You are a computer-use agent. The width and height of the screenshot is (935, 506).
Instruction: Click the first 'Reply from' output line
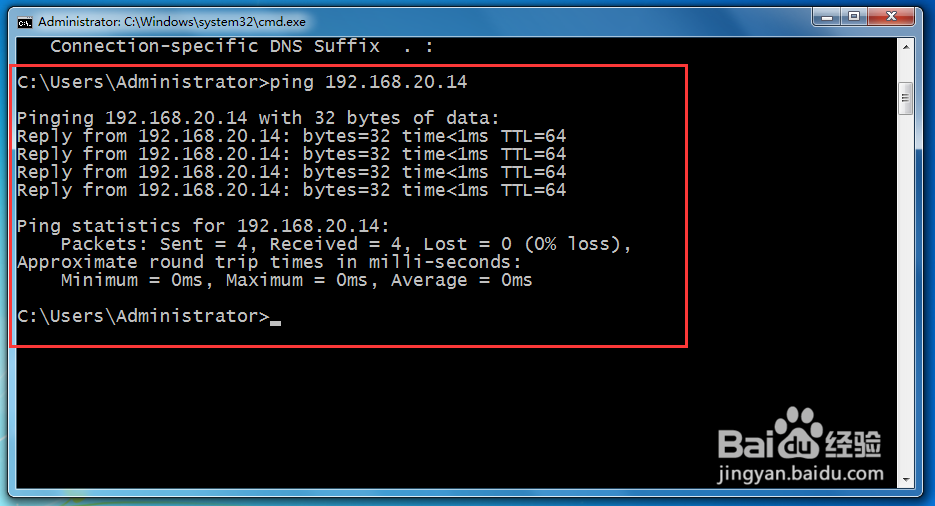pyautogui.click(x=291, y=136)
